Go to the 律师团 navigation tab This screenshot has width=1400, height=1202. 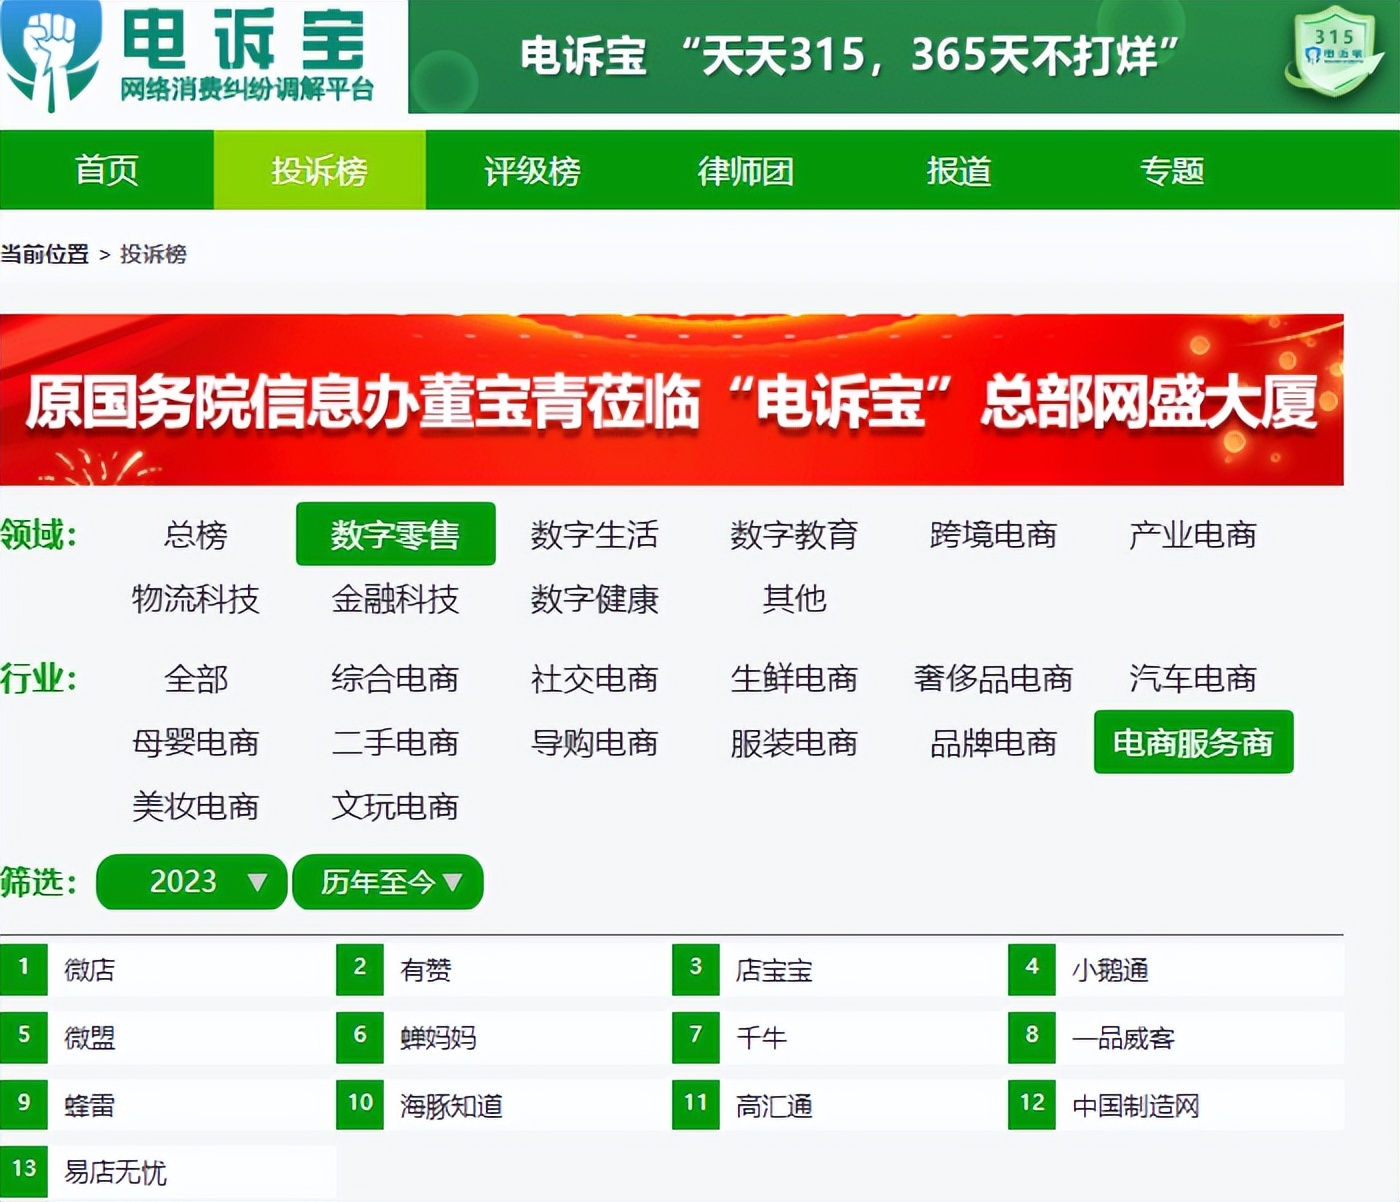click(746, 170)
